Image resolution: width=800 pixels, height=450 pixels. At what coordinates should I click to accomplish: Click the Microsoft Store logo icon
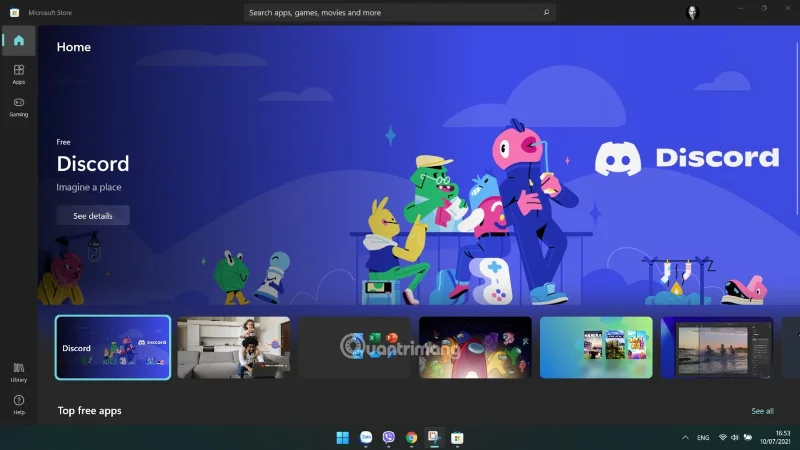14,12
